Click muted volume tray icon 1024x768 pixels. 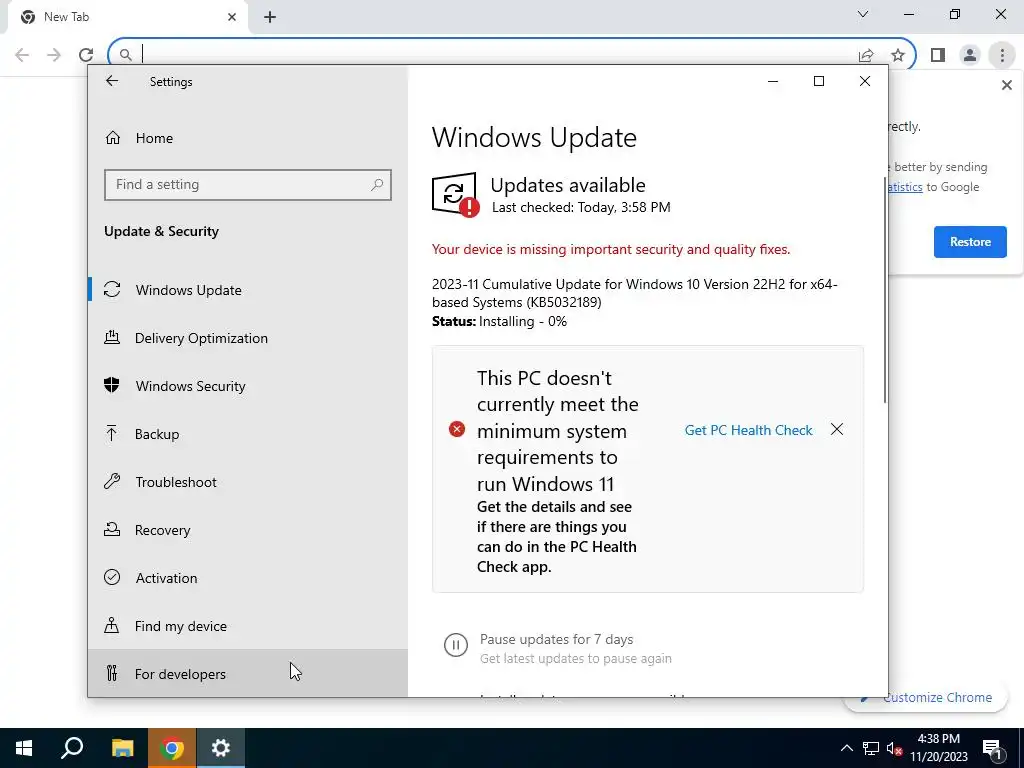point(895,748)
